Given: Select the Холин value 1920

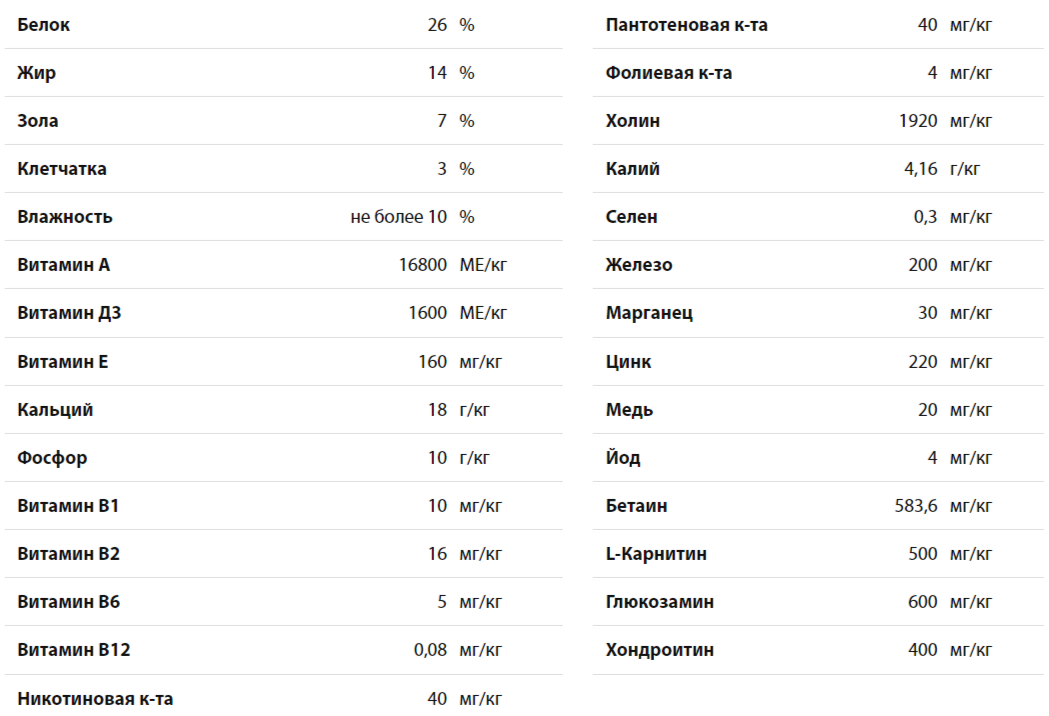Looking at the screenshot, I should 918,121.
